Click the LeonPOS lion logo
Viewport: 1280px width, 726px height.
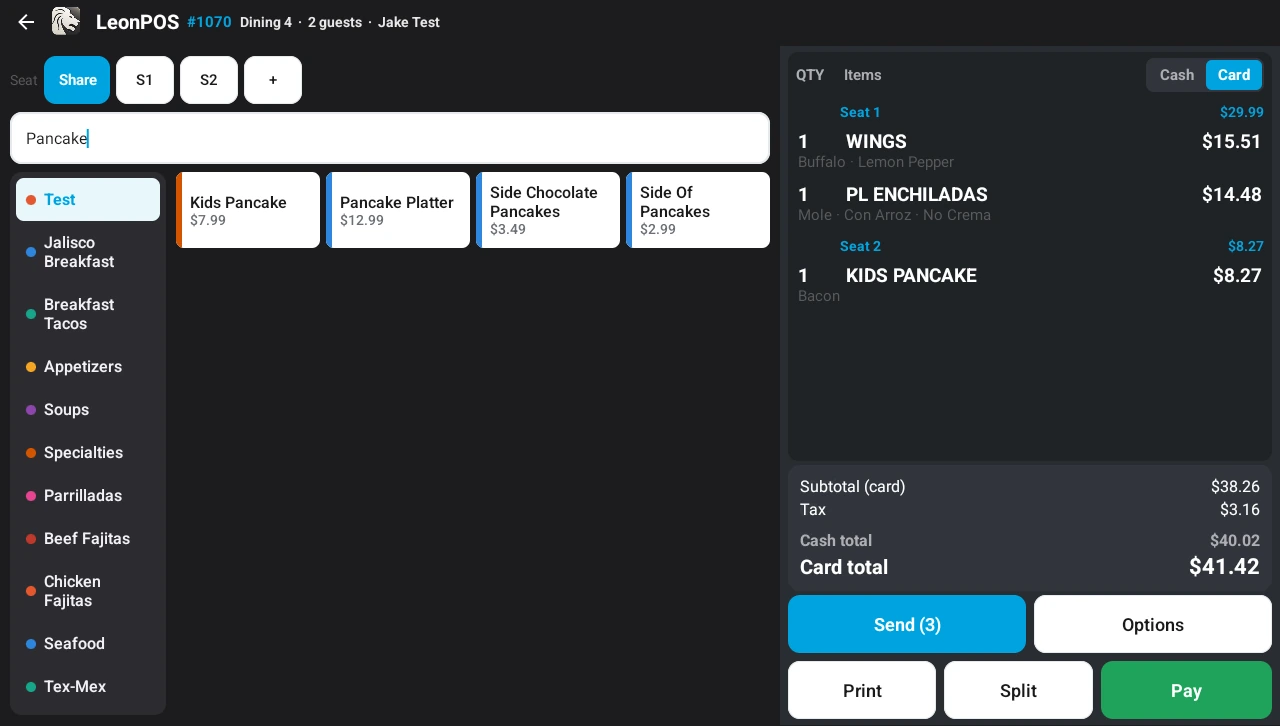coord(66,21)
